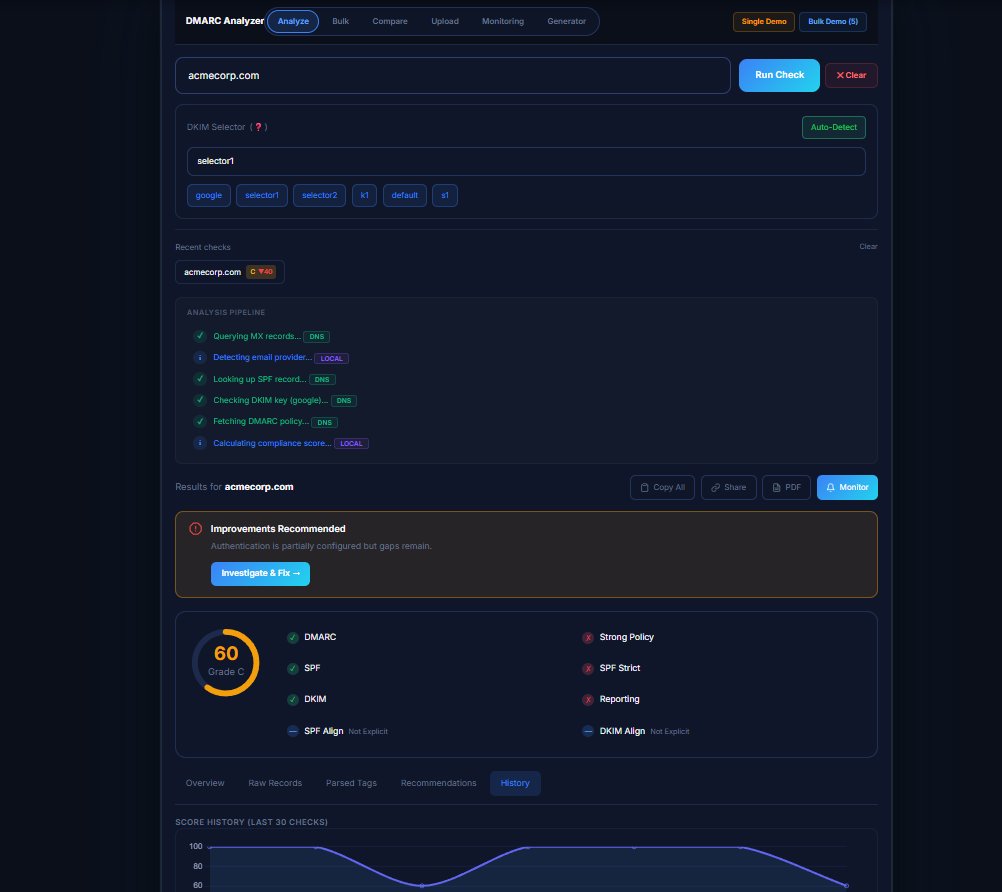
Task: Click the 60 point on the score history graph
Action: tap(422, 885)
